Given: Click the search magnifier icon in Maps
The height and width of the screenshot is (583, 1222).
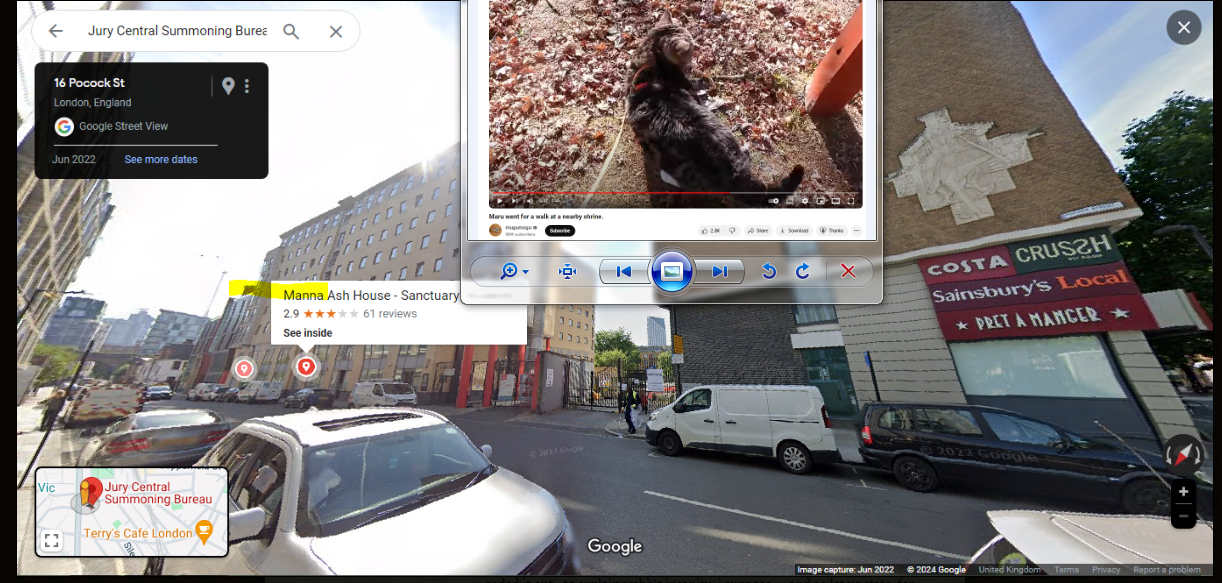Looking at the screenshot, I should click(x=291, y=31).
